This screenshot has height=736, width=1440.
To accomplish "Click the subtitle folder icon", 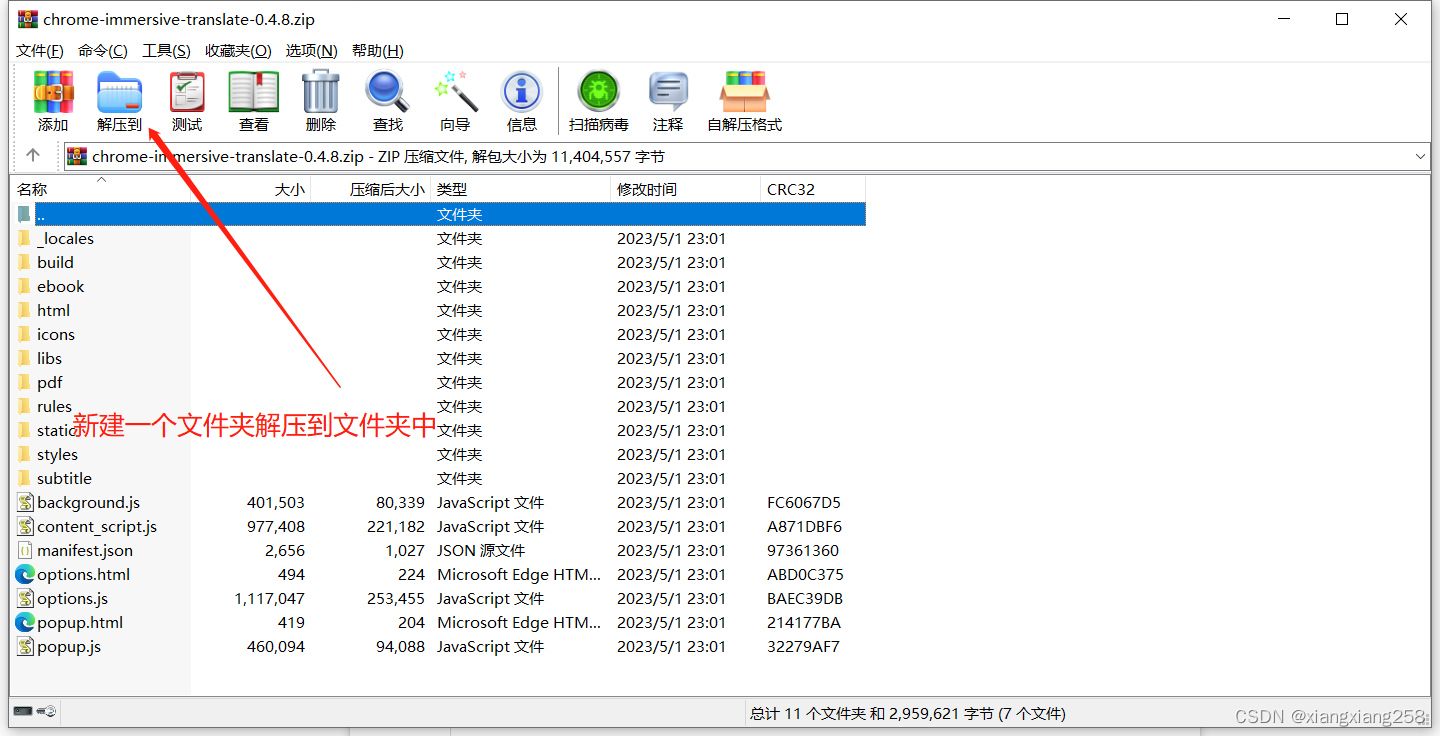I will tap(25, 479).
